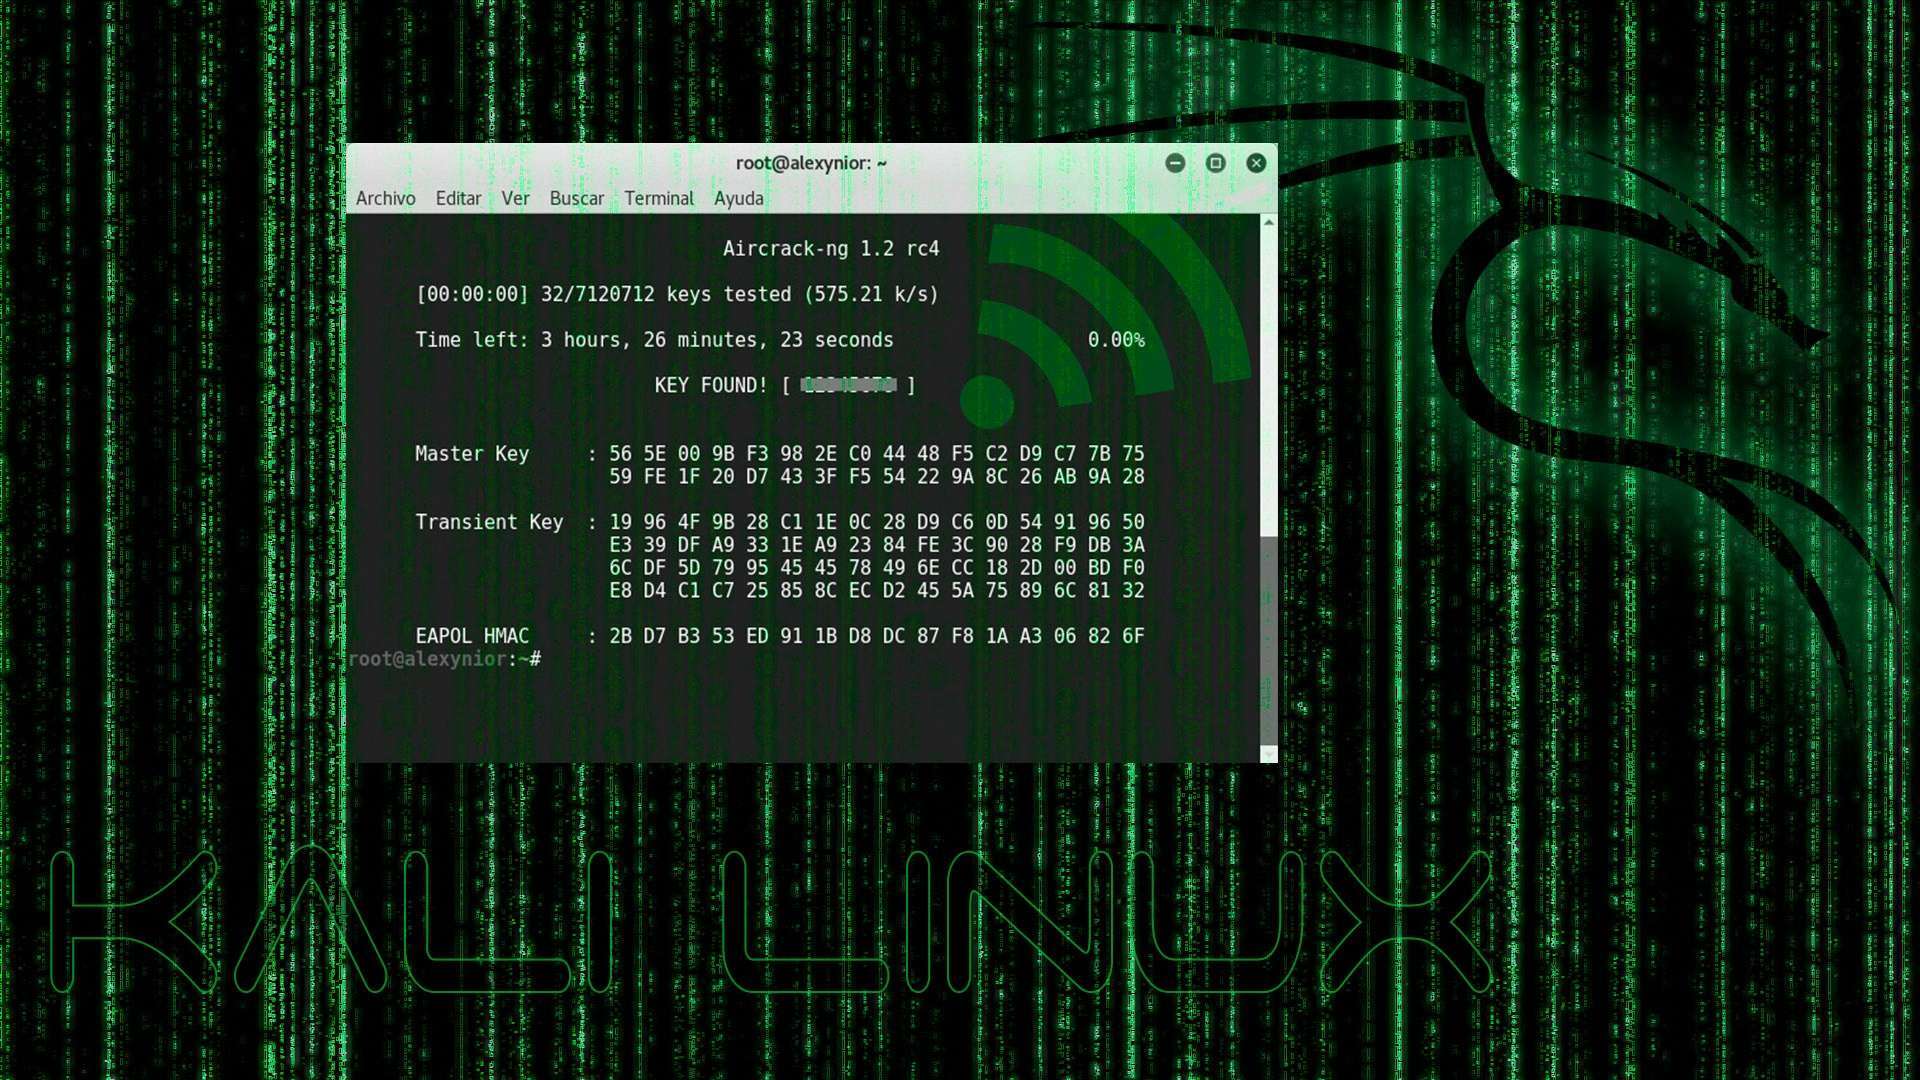Image resolution: width=1920 pixels, height=1080 pixels.
Task: Click the EAPOL HMAC line
Action: click(x=780, y=635)
